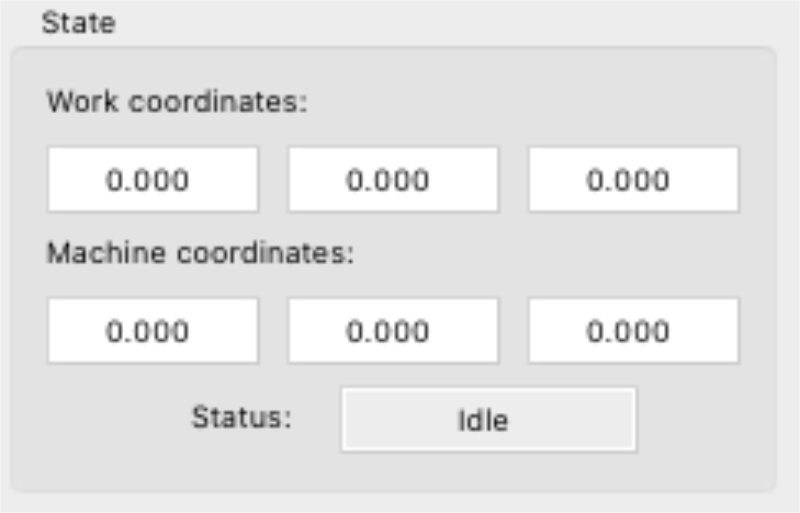This screenshot has height=513, width=800.
Task: Focus the machine Z coordinate value
Action: tap(633, 331)
